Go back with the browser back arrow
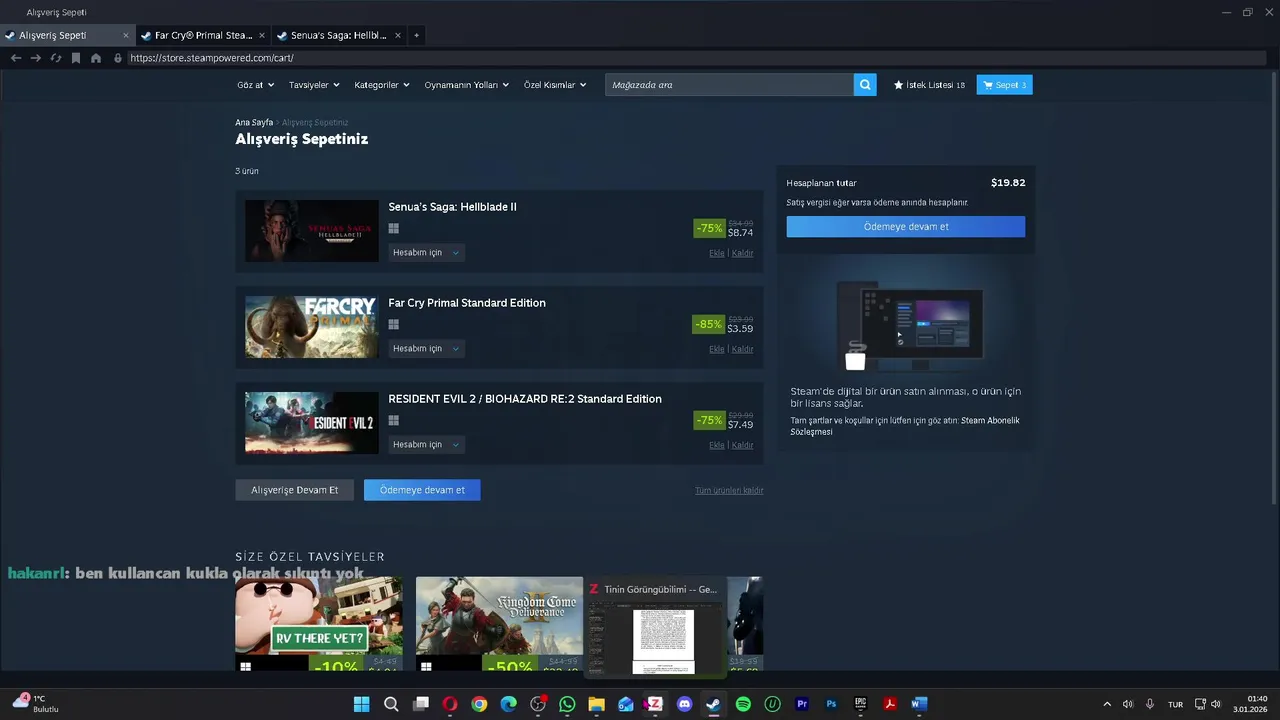The image size is (1280, 720). click(x=16, y=58)
